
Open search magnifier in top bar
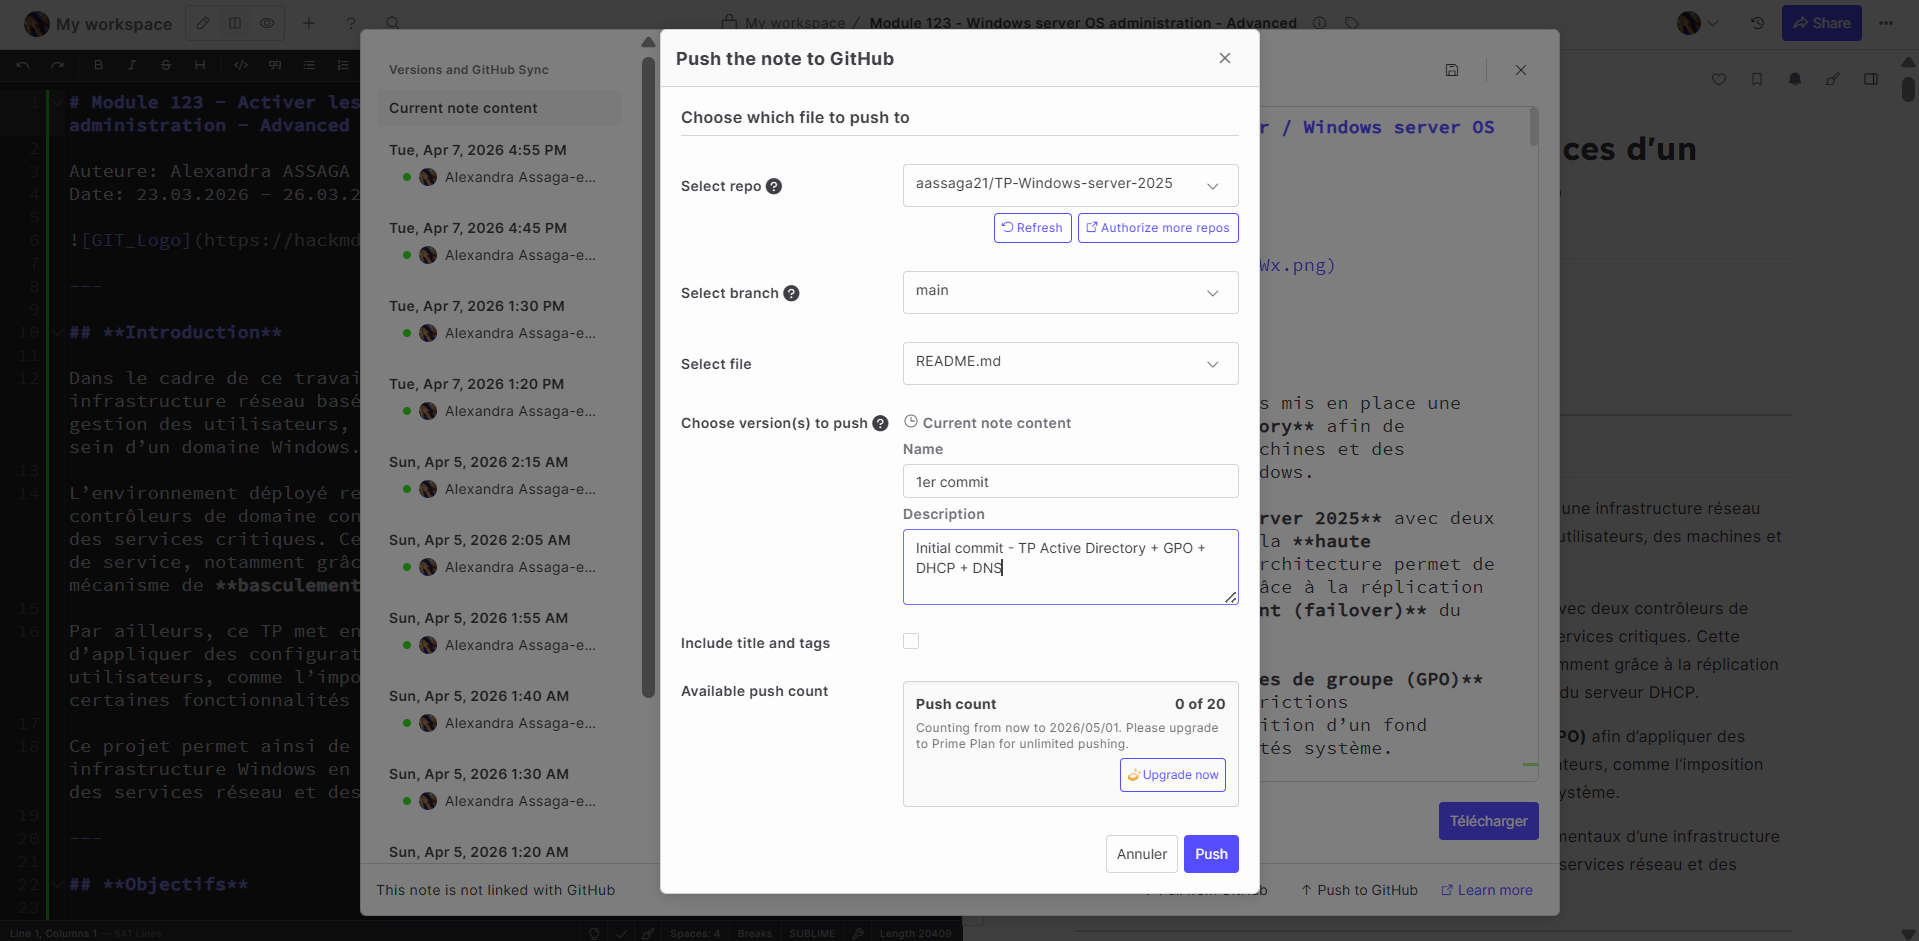coord(393,23)
